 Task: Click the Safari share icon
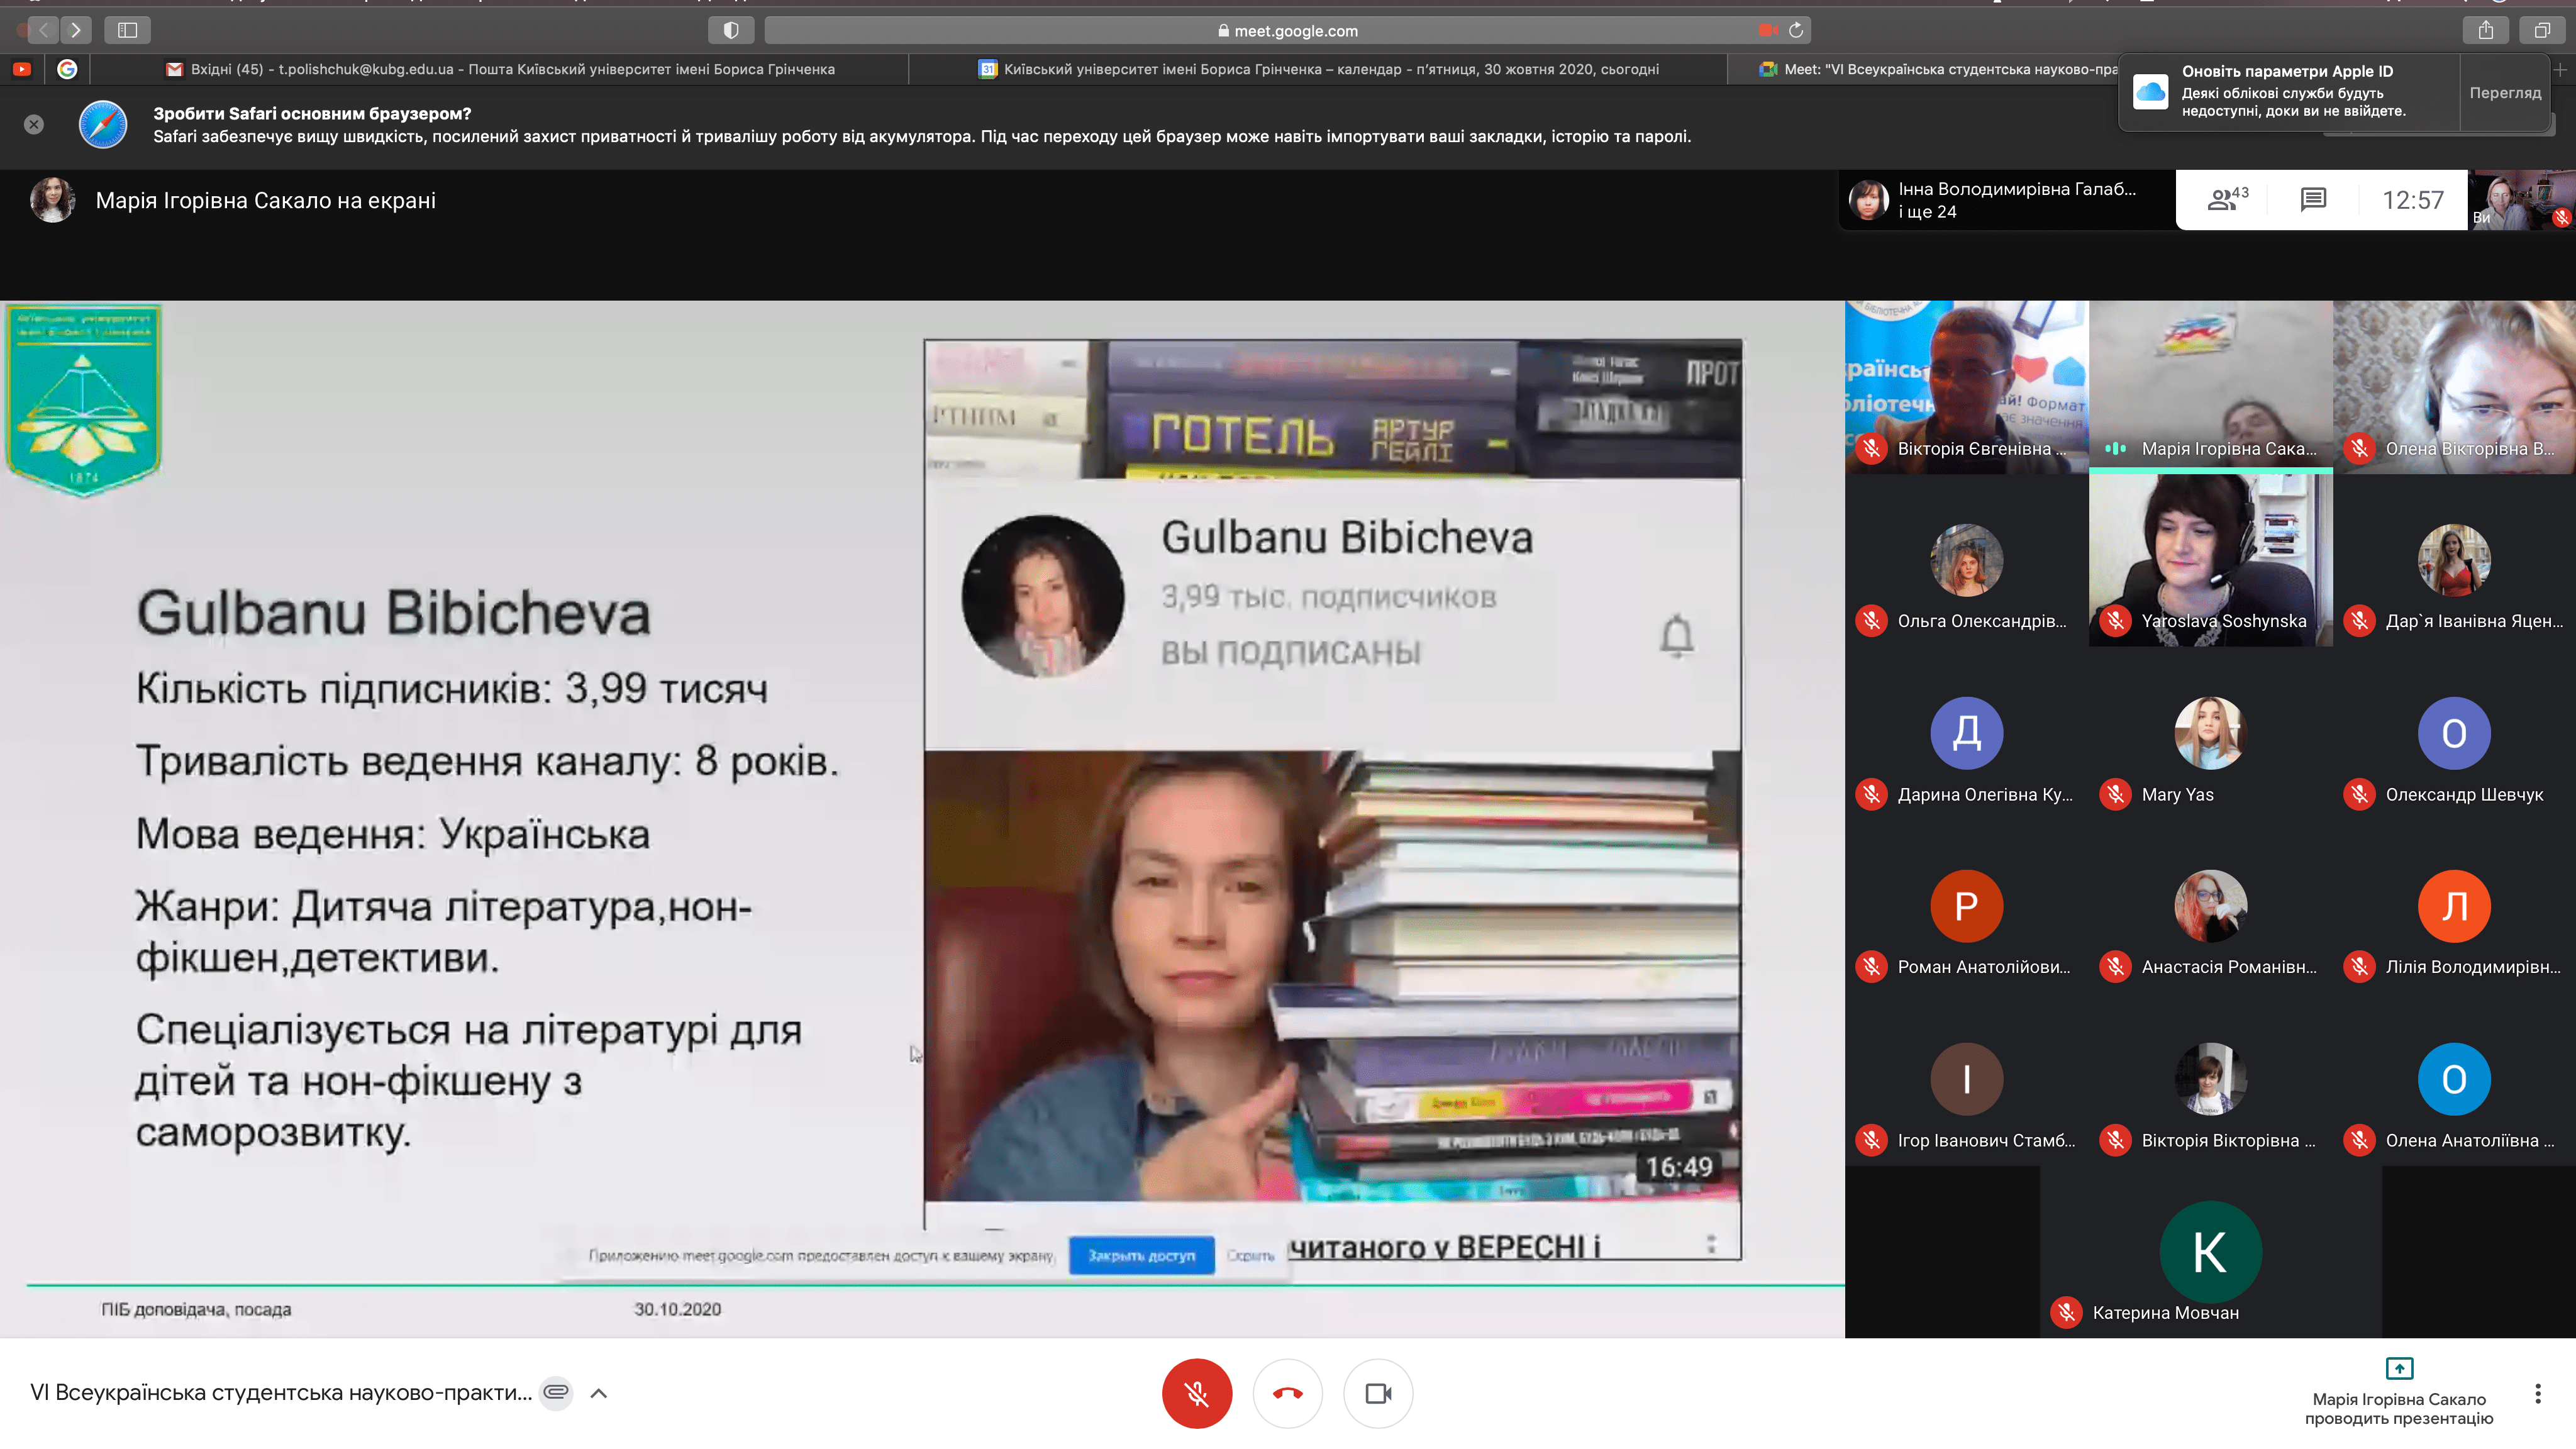(x=2485, y=30)
